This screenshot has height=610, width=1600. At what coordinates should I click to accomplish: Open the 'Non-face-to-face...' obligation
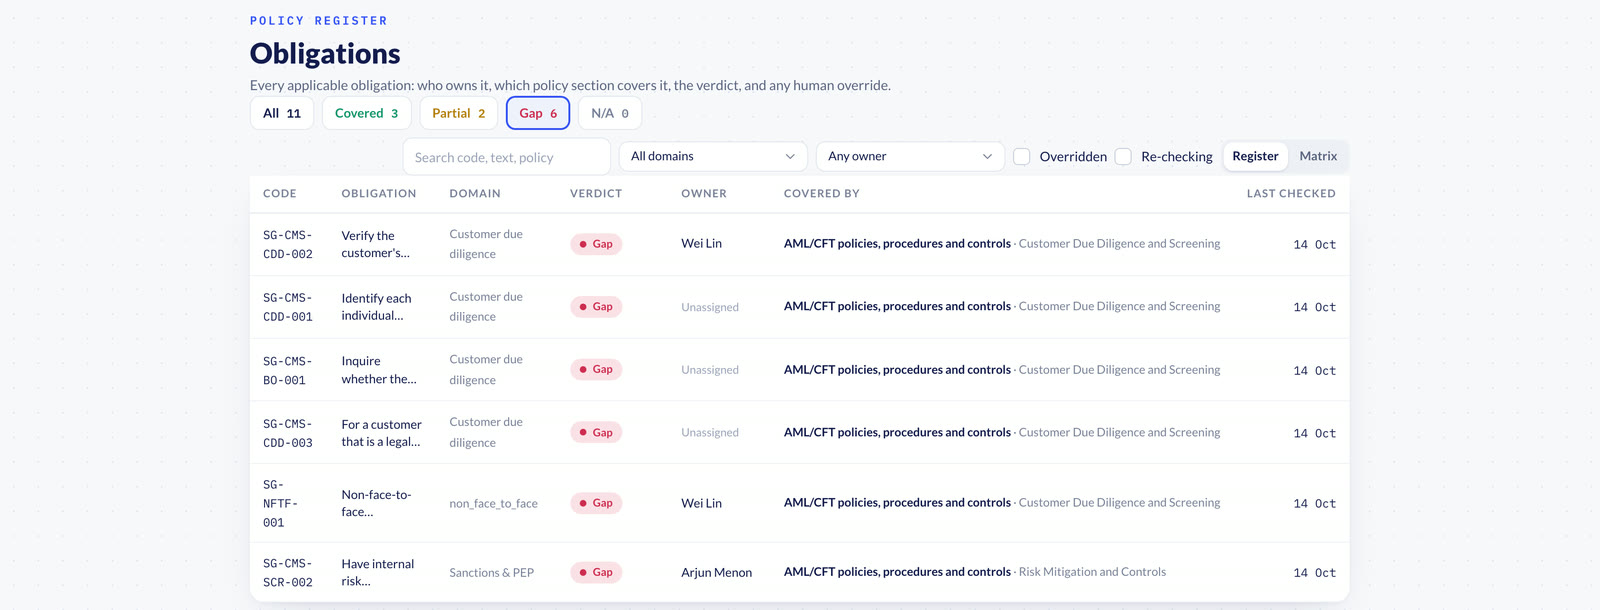(376, 503)
